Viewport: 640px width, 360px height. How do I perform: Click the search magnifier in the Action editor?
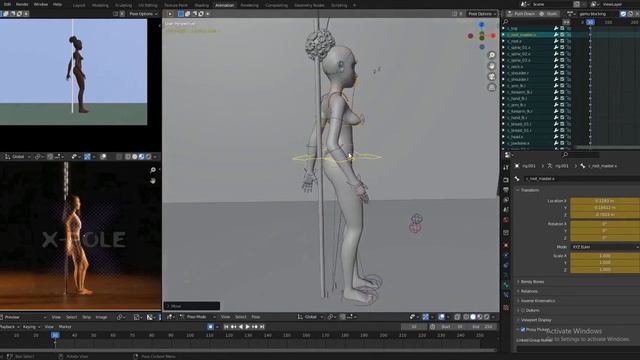[x=506, y=22]
